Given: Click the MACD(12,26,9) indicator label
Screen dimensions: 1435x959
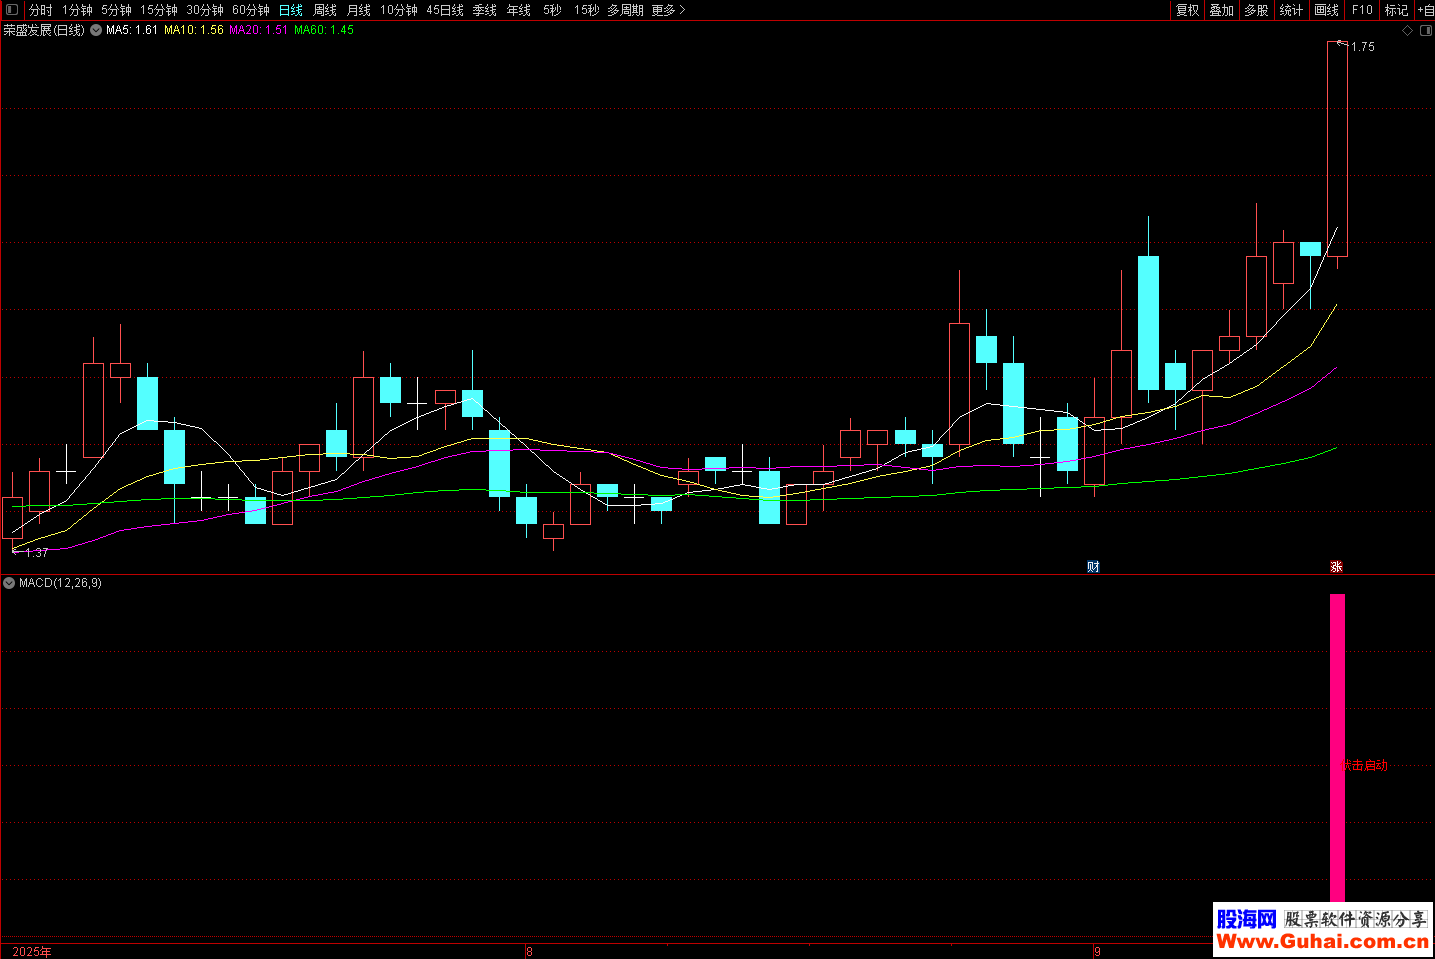Looking at the screenshot, I should pyautogui.click(x=60, y=583).
